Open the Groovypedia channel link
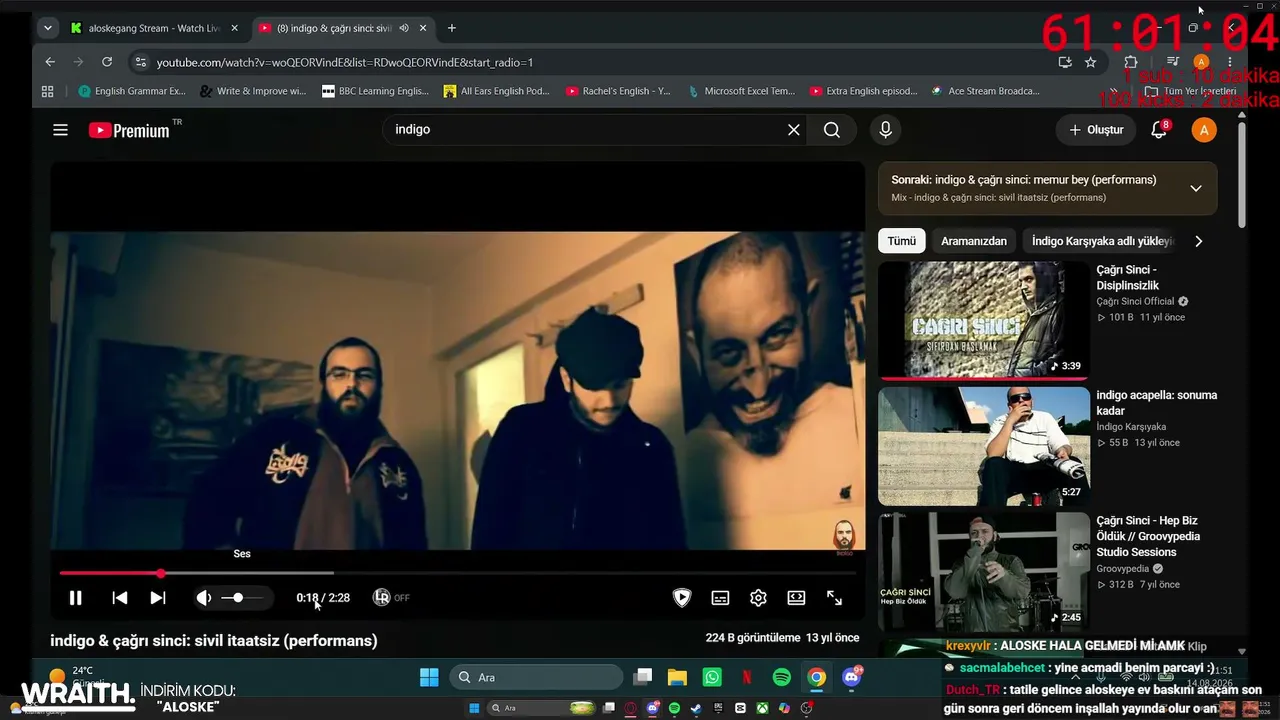This screenshot has width=1280, height=720. (x=1123, y=568)
